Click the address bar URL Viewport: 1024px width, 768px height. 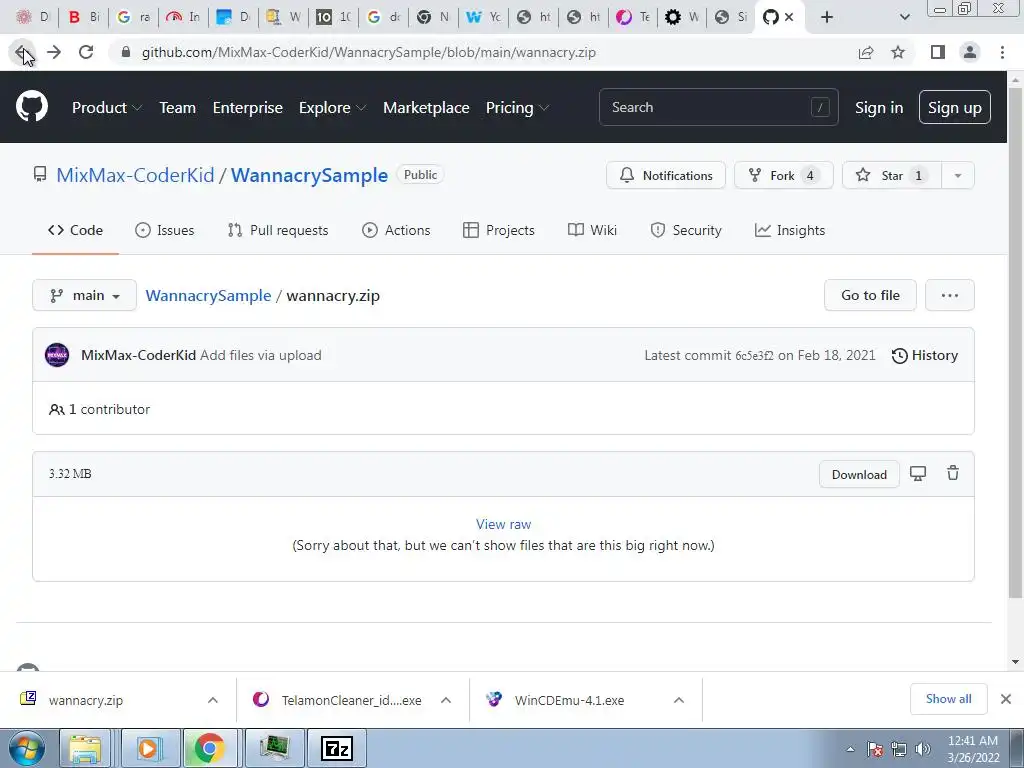pyautogui.click(x=368, y=52)
